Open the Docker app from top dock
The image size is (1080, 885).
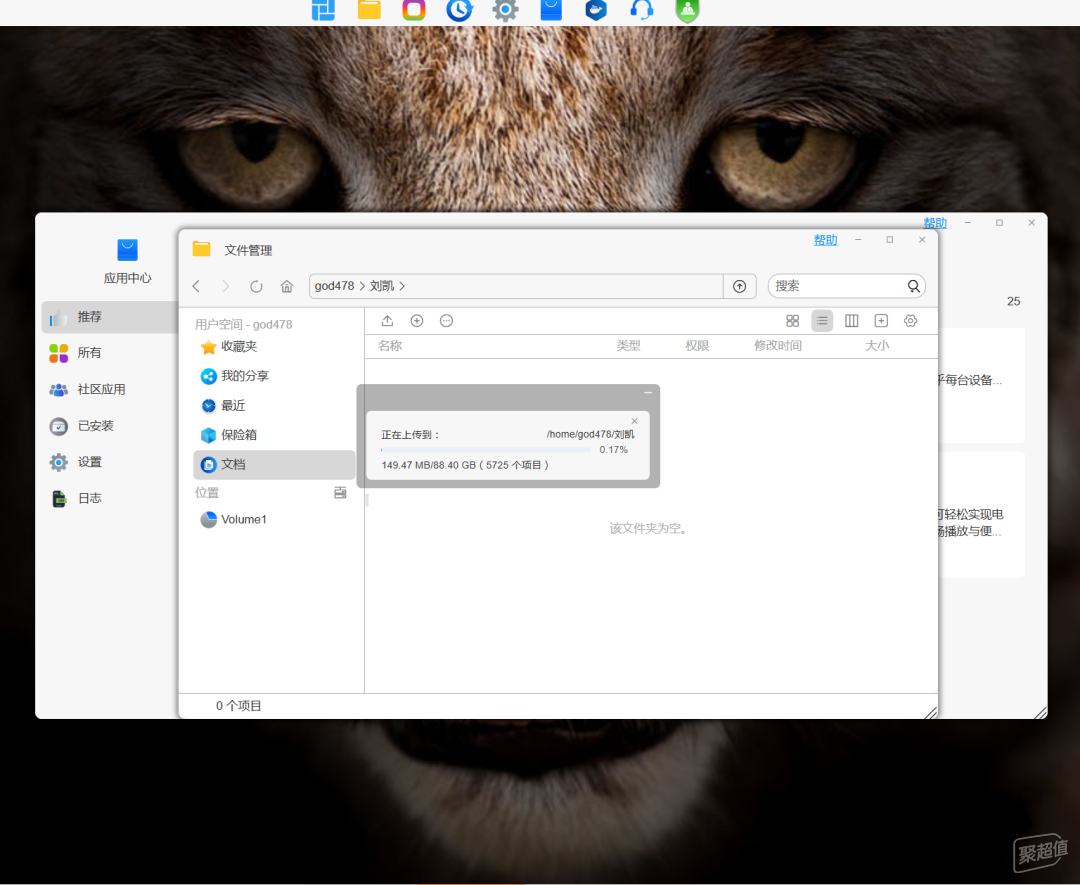point(596,11)
